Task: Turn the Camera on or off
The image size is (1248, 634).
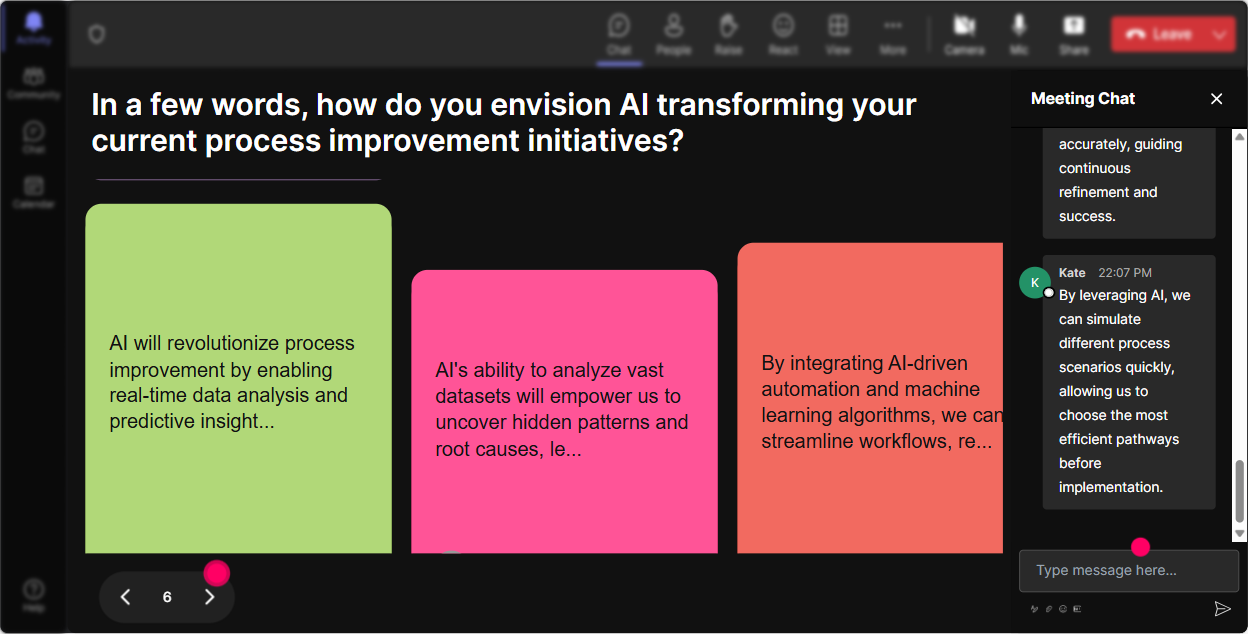Action: (x=964, y=34)
